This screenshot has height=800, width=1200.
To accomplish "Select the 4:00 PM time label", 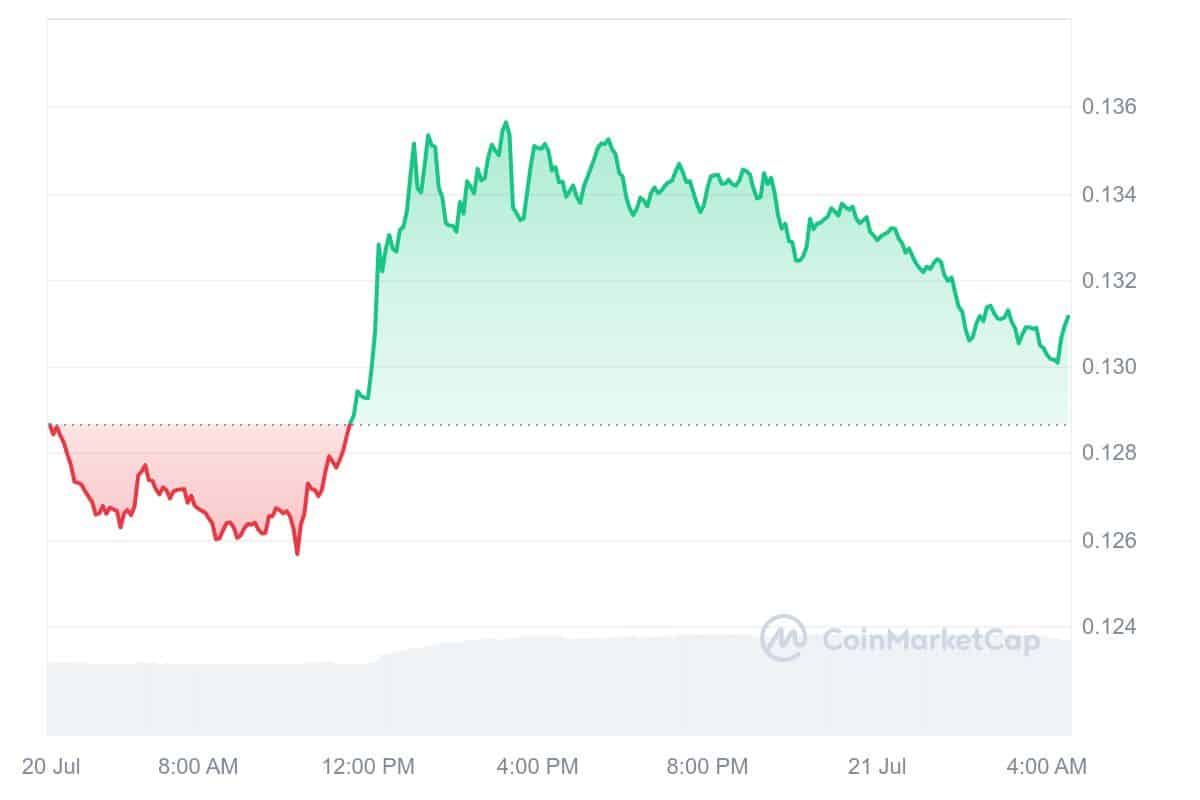I will pyautogui.click(x=538, y=767).
